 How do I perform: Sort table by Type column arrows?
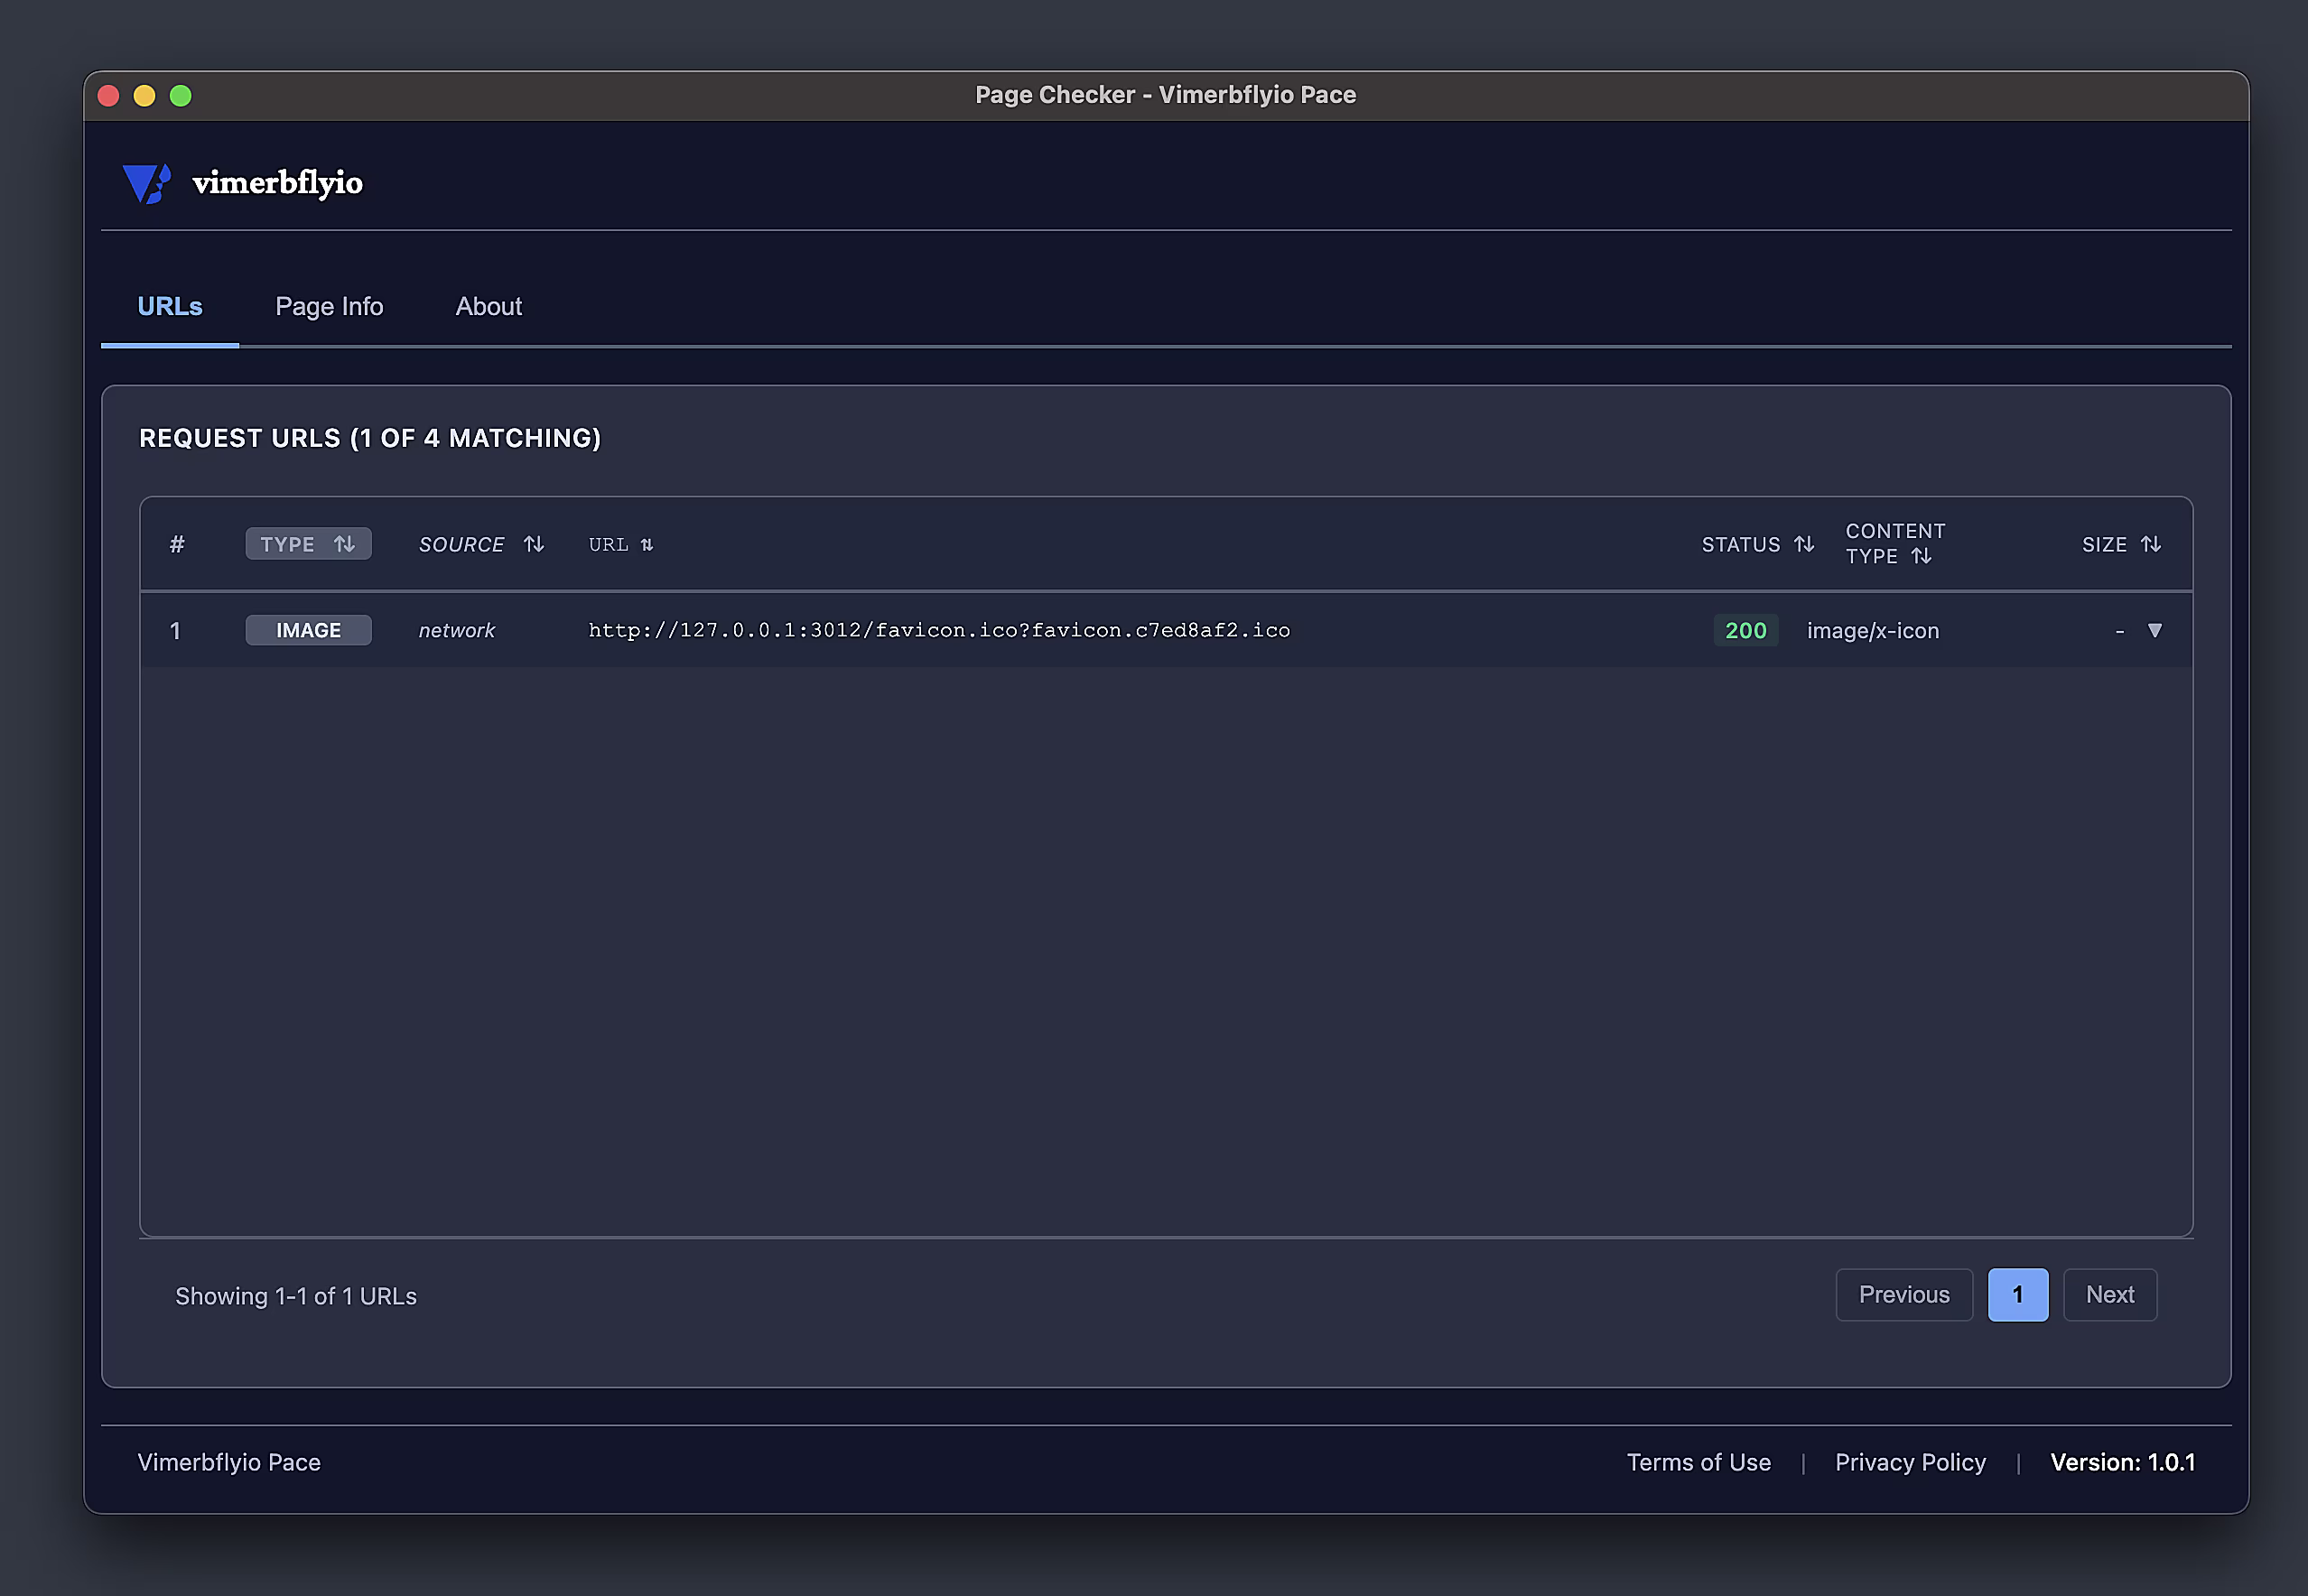coord(344,544)
